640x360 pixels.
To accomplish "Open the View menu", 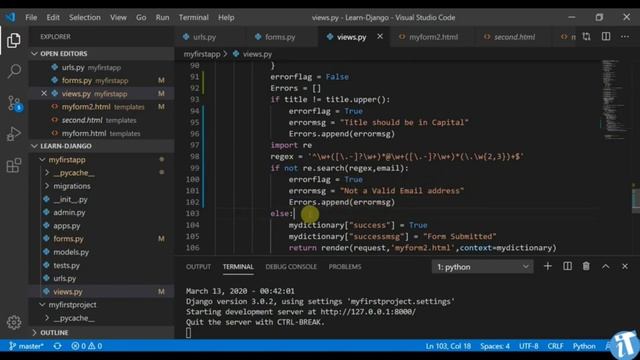I will click(118, 18).
